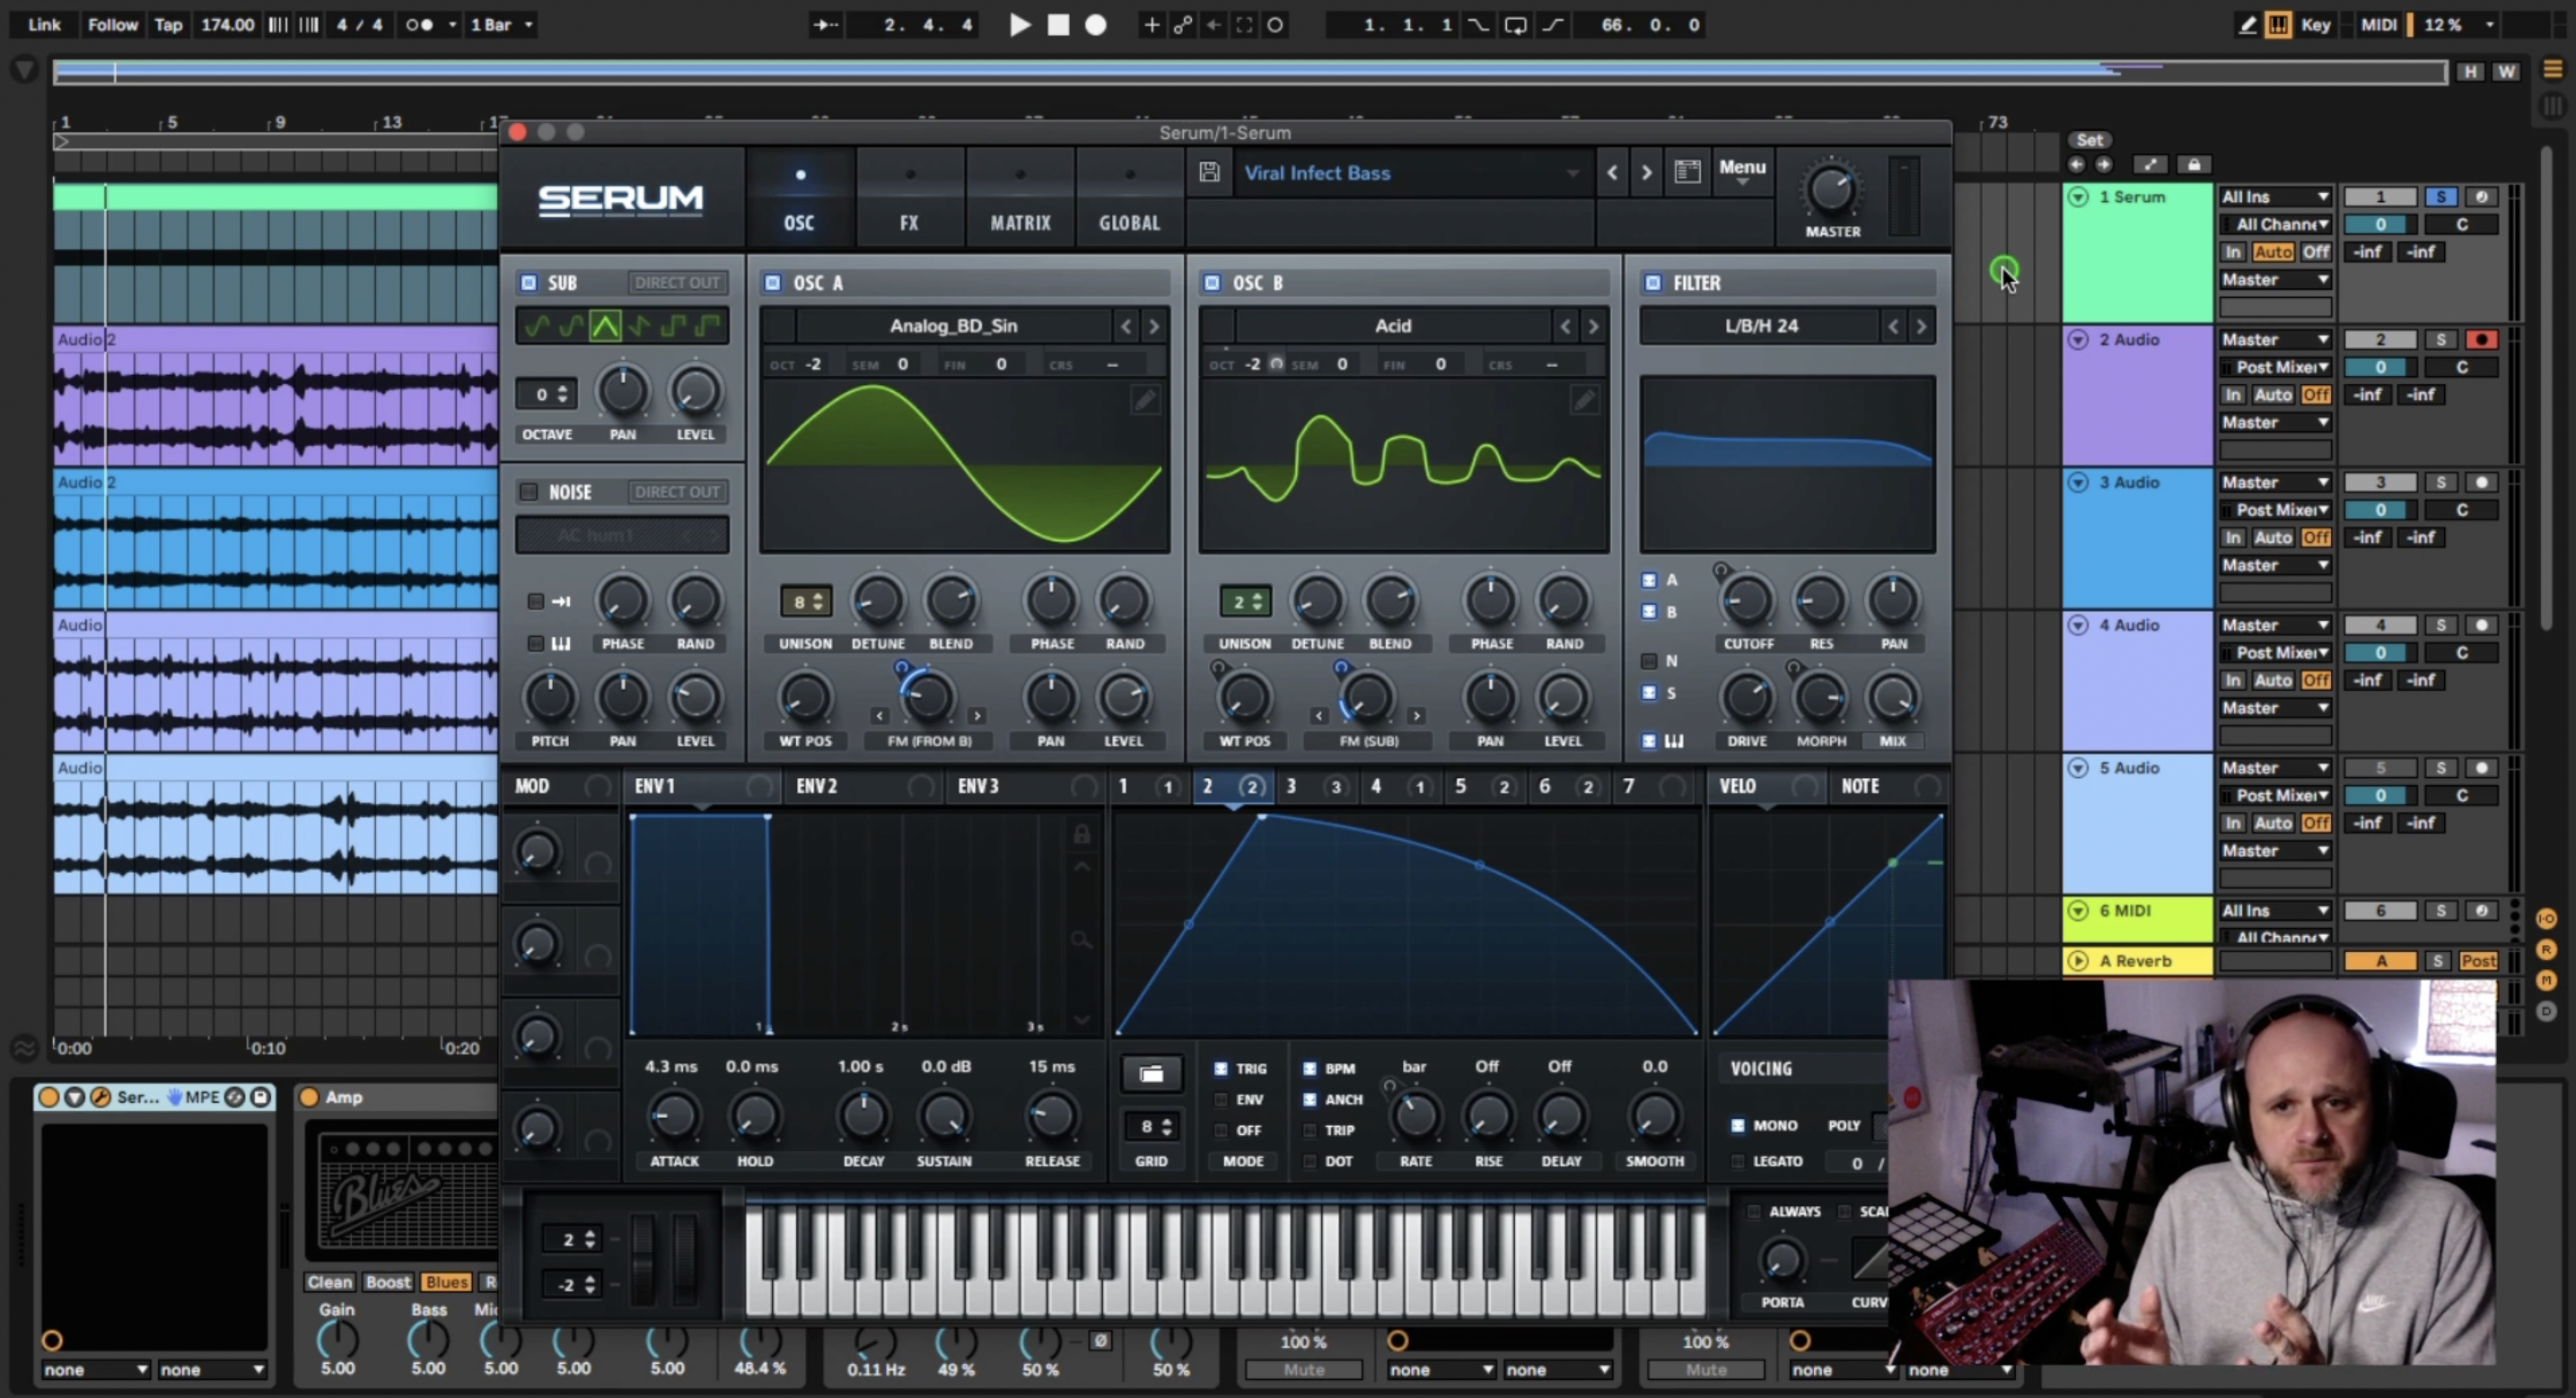Arm the 2 Audio track for recording
Screen dimensions: 2576x1398
pos(2481,340)
